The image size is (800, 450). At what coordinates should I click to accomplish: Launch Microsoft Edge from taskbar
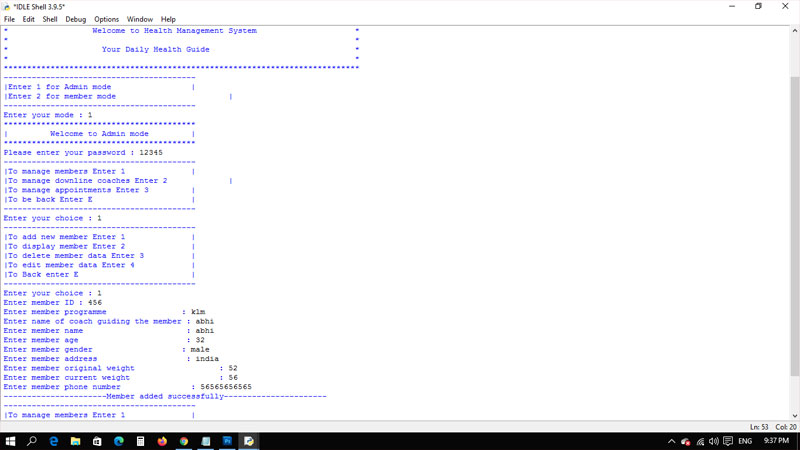[119, 441]
